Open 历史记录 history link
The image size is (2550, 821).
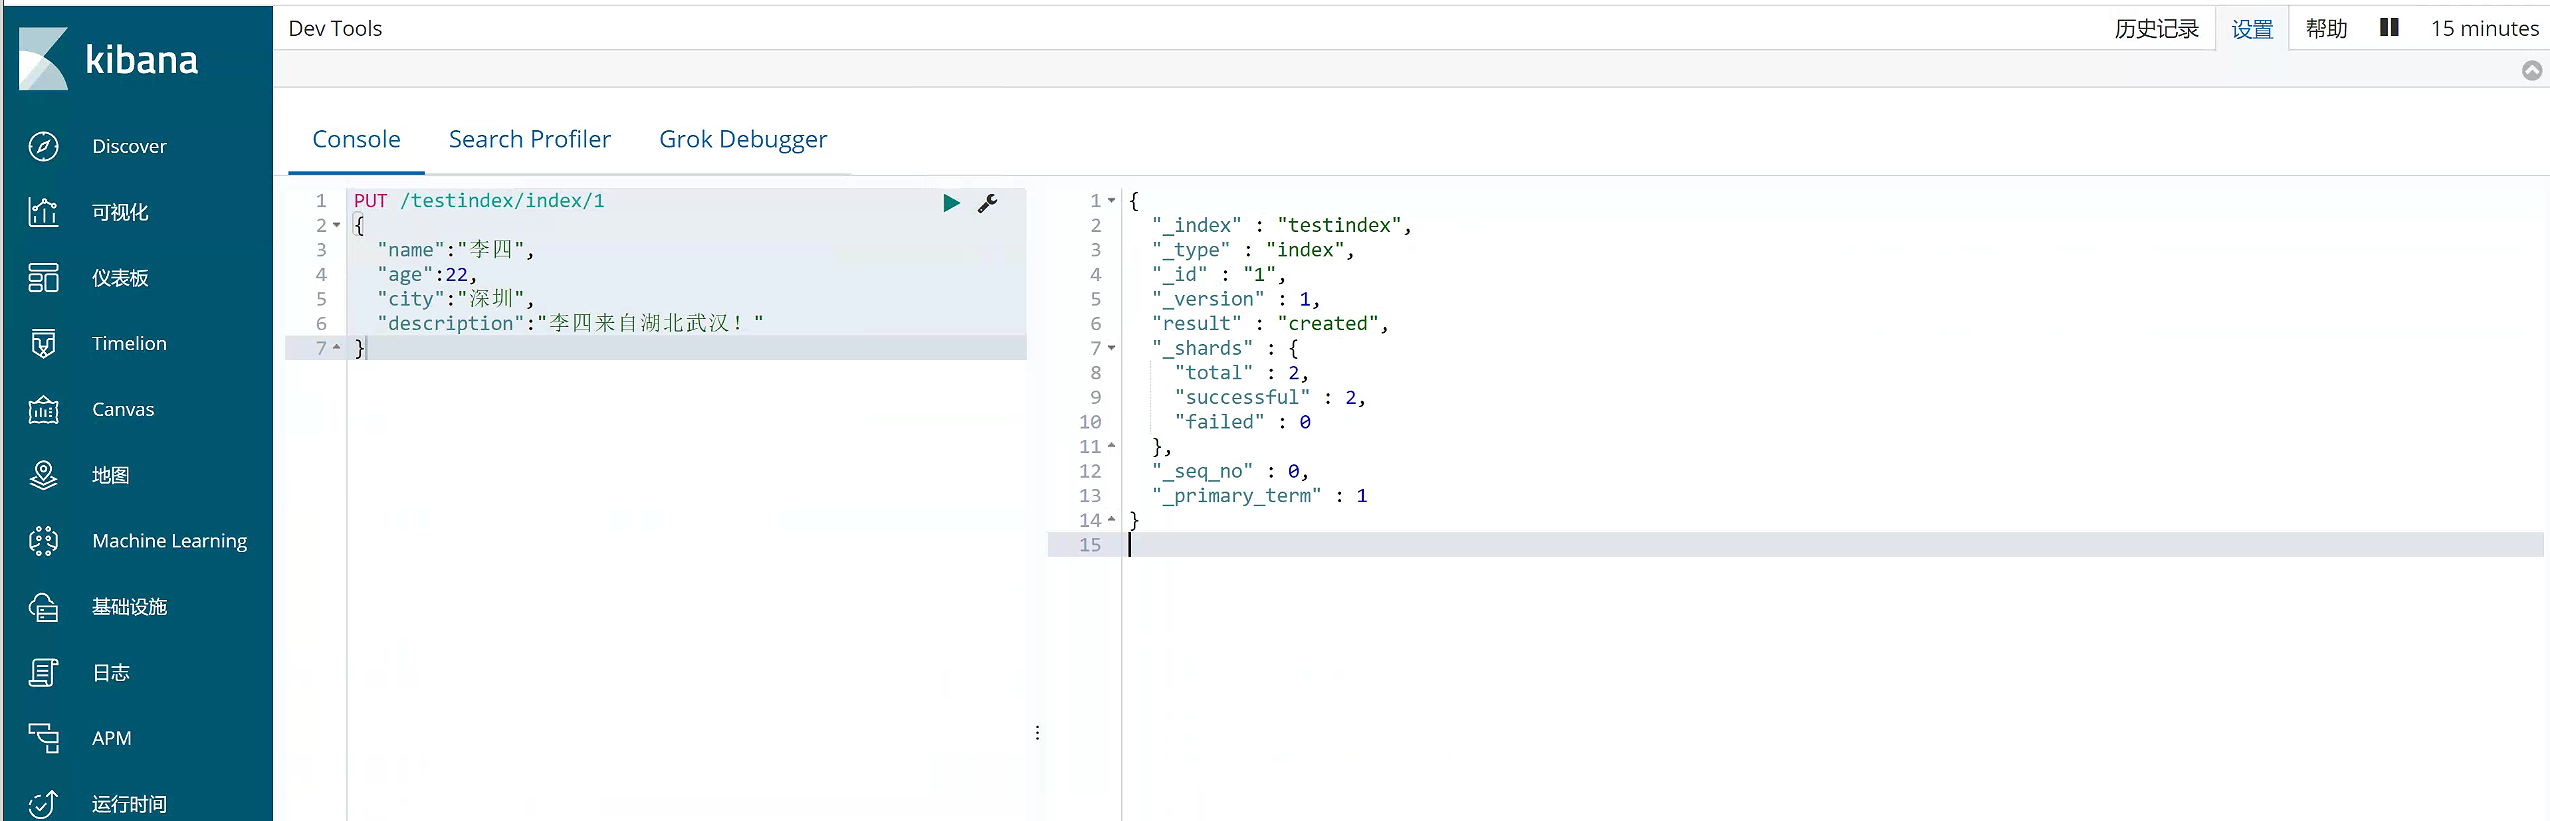coord(2157,28)
